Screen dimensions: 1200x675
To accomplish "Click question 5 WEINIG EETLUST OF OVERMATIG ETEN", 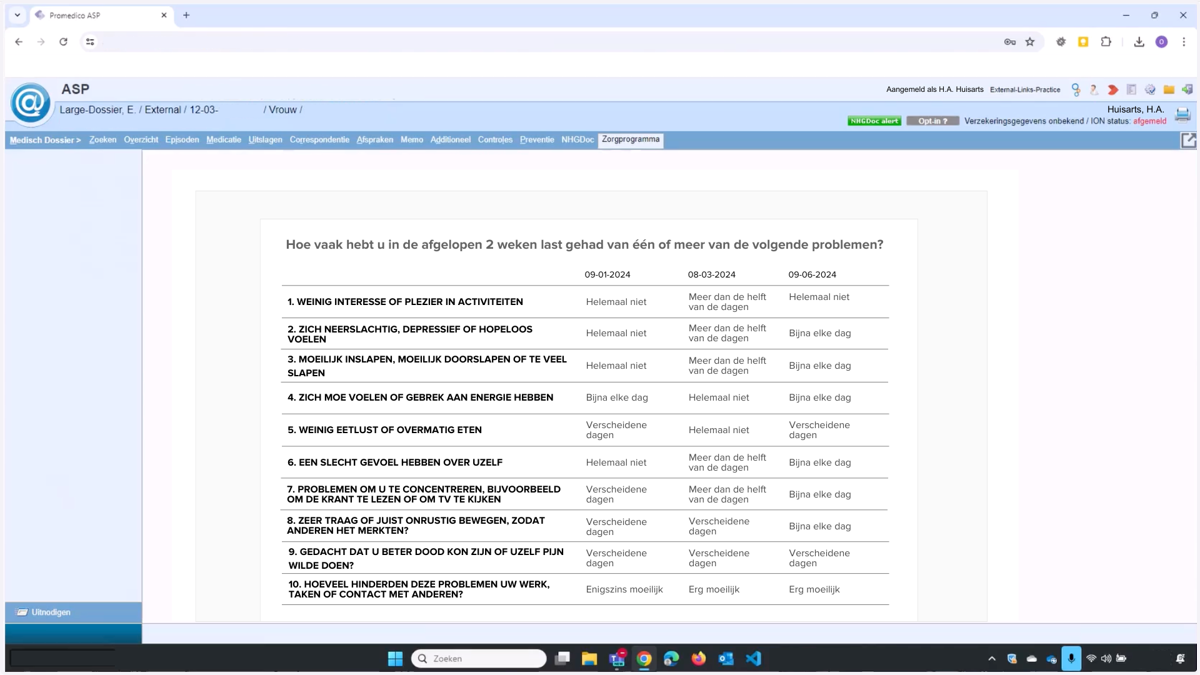I will pos(384,430).
